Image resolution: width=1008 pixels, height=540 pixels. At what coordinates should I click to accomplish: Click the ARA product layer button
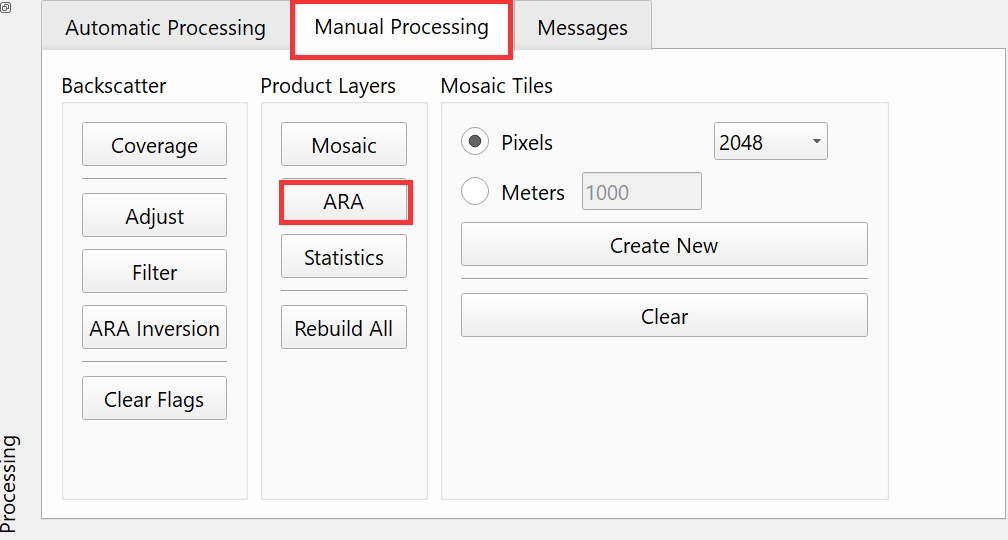tap(344, 202)
